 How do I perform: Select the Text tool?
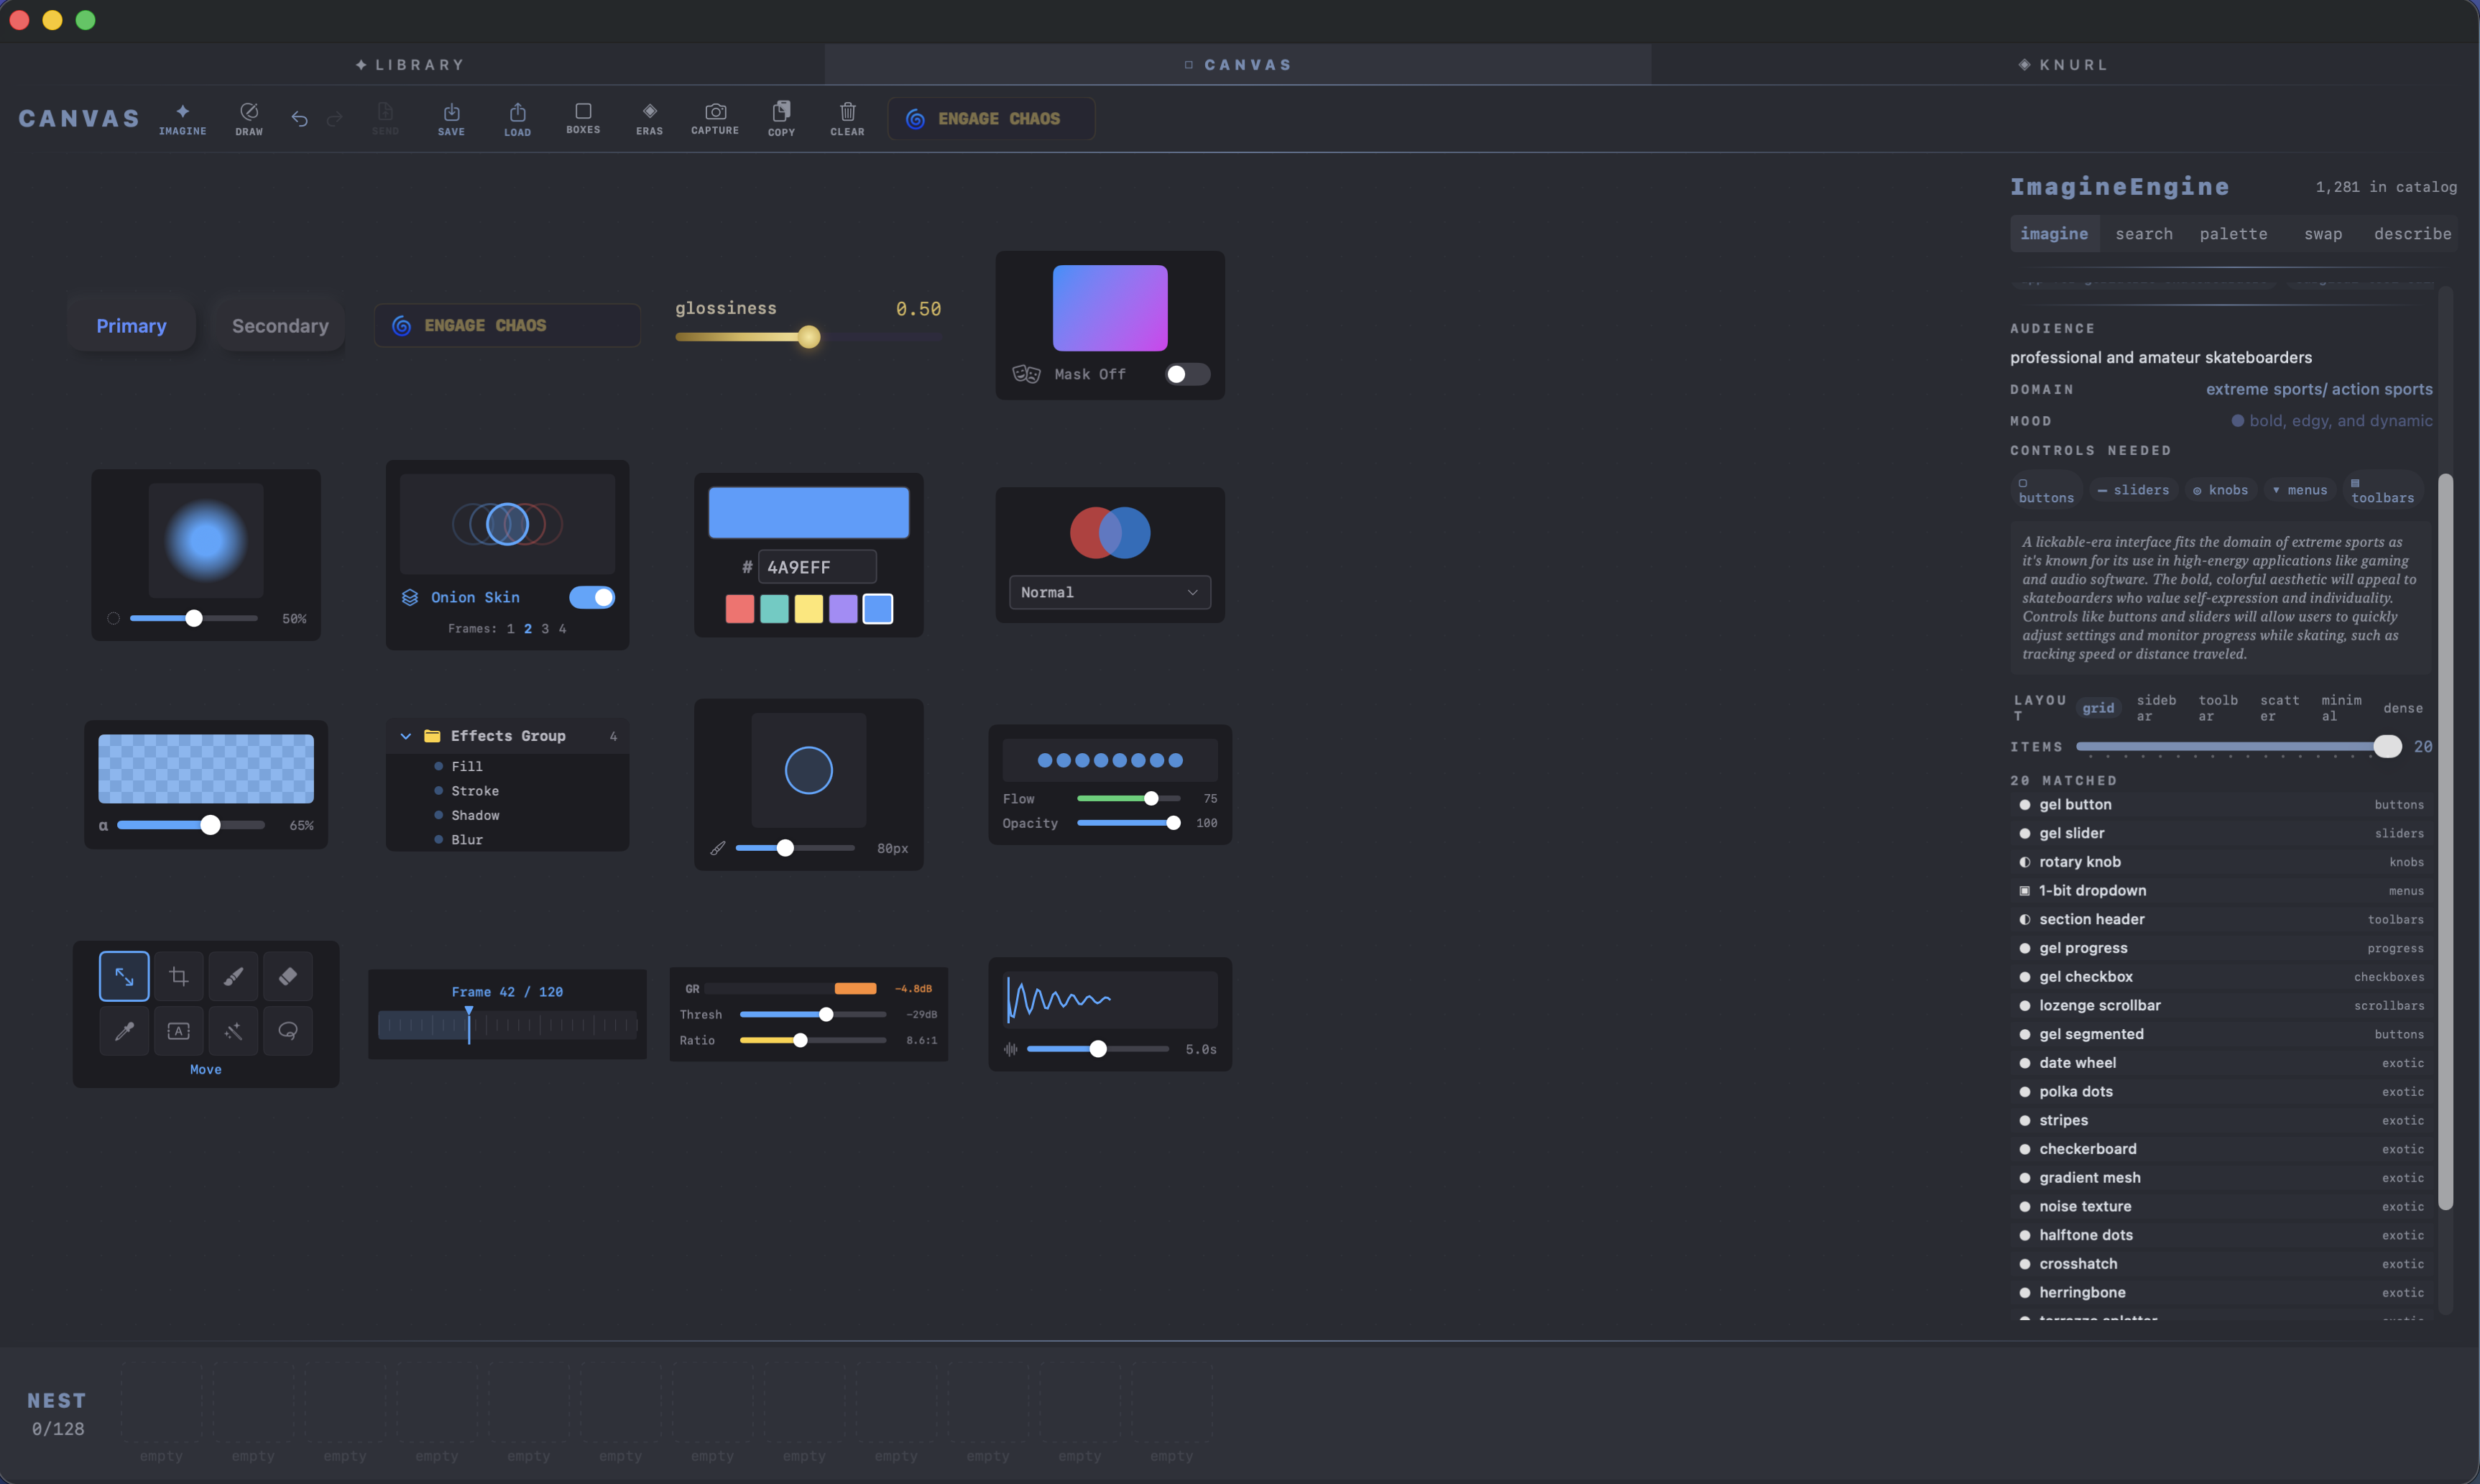(179, 1031)
